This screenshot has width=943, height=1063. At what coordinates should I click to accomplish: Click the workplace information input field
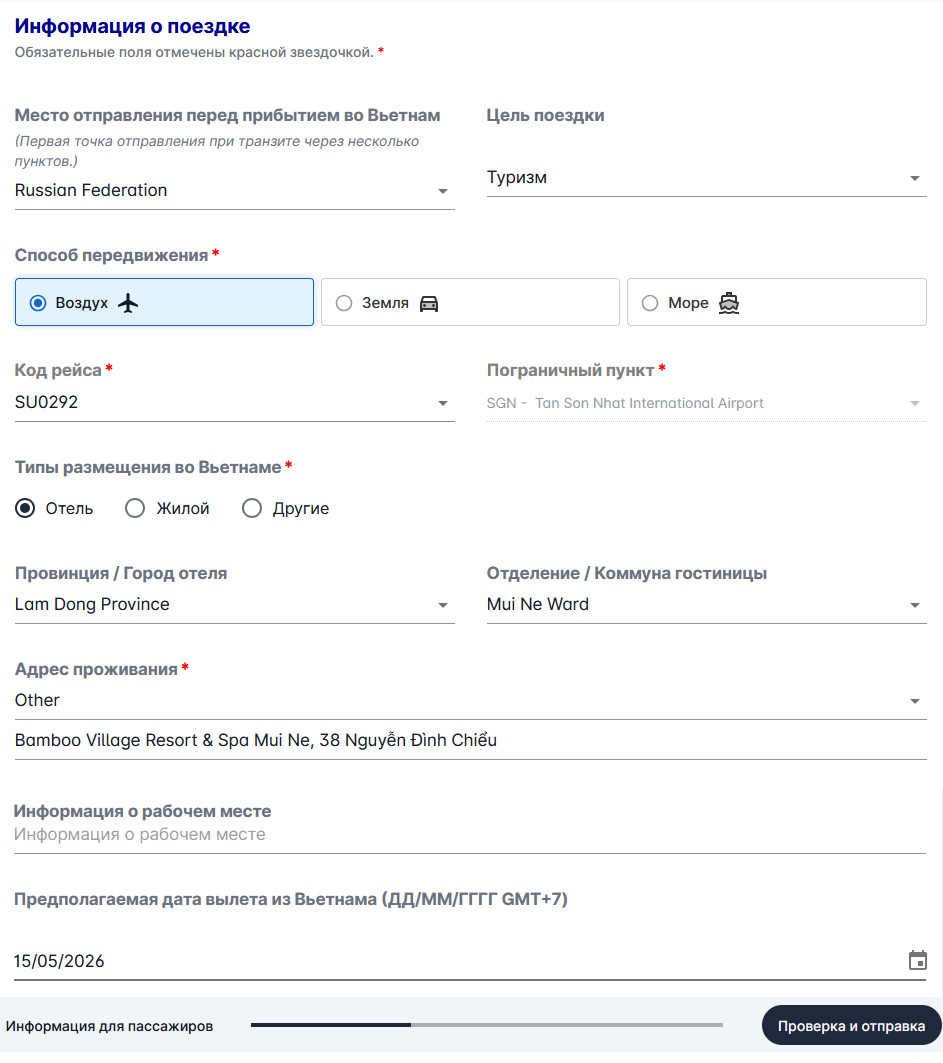470,835
